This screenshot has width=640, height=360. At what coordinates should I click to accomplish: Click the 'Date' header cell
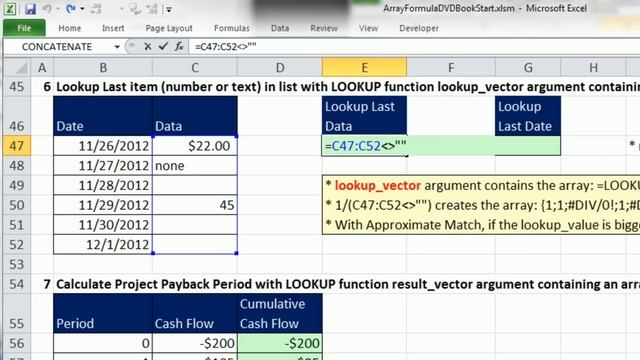tap(103, 116)
